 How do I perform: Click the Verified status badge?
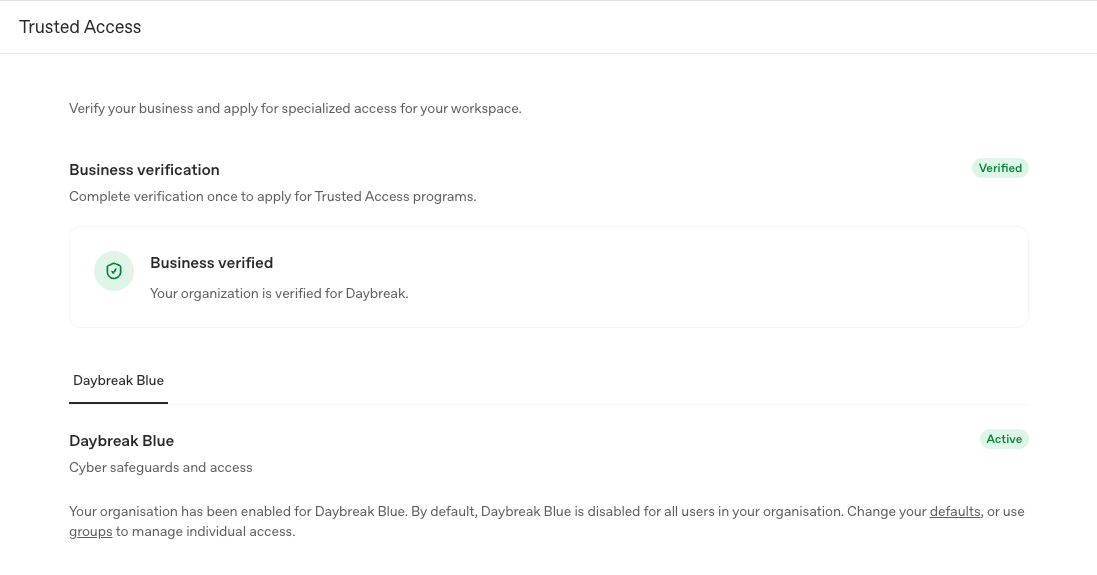click(1000, 168)
